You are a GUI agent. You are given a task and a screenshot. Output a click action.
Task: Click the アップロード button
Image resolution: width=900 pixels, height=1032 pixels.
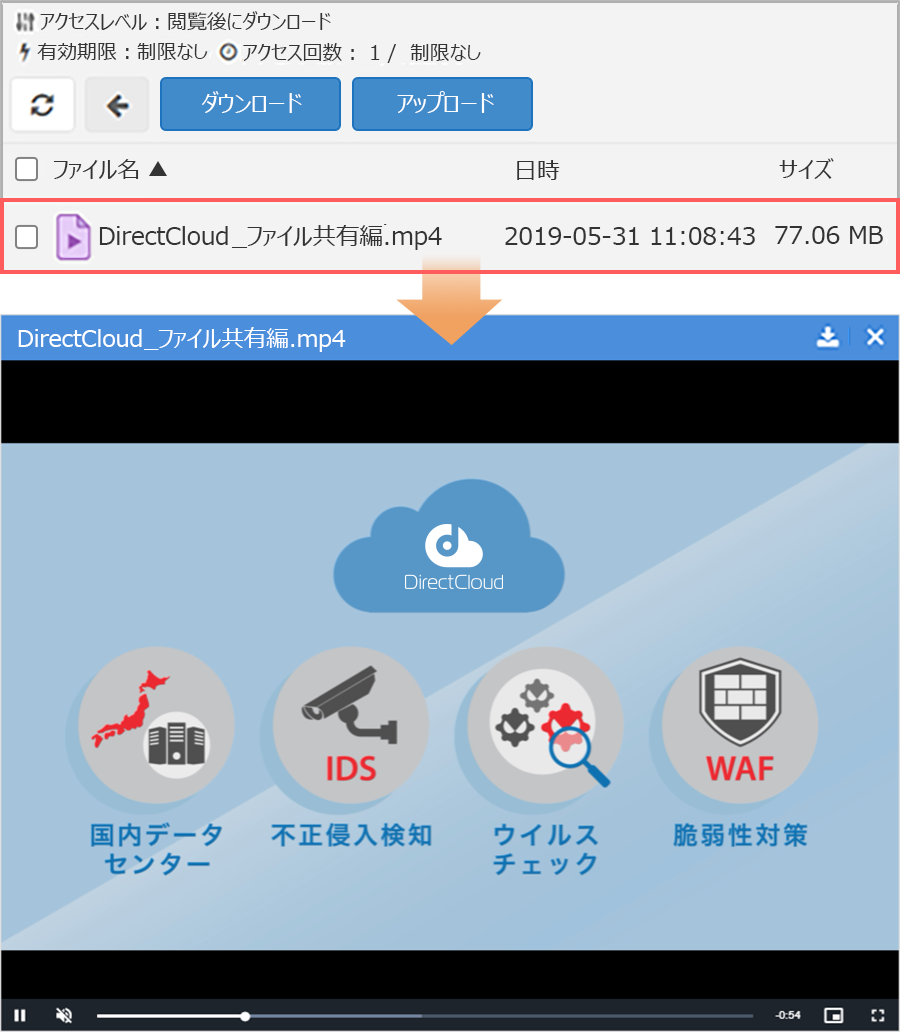(x=442, y=104)
